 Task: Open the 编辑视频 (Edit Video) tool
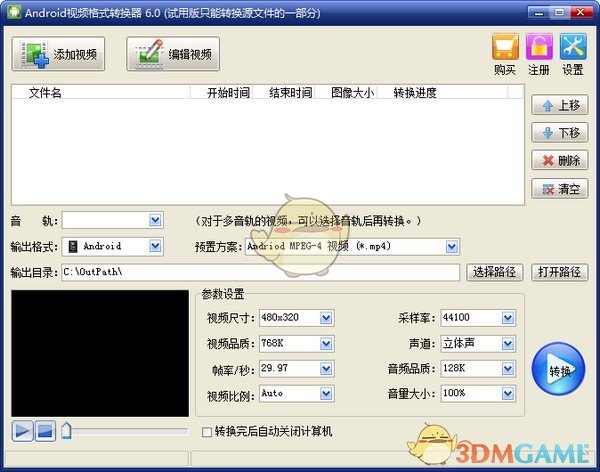(x=172, y=54)
